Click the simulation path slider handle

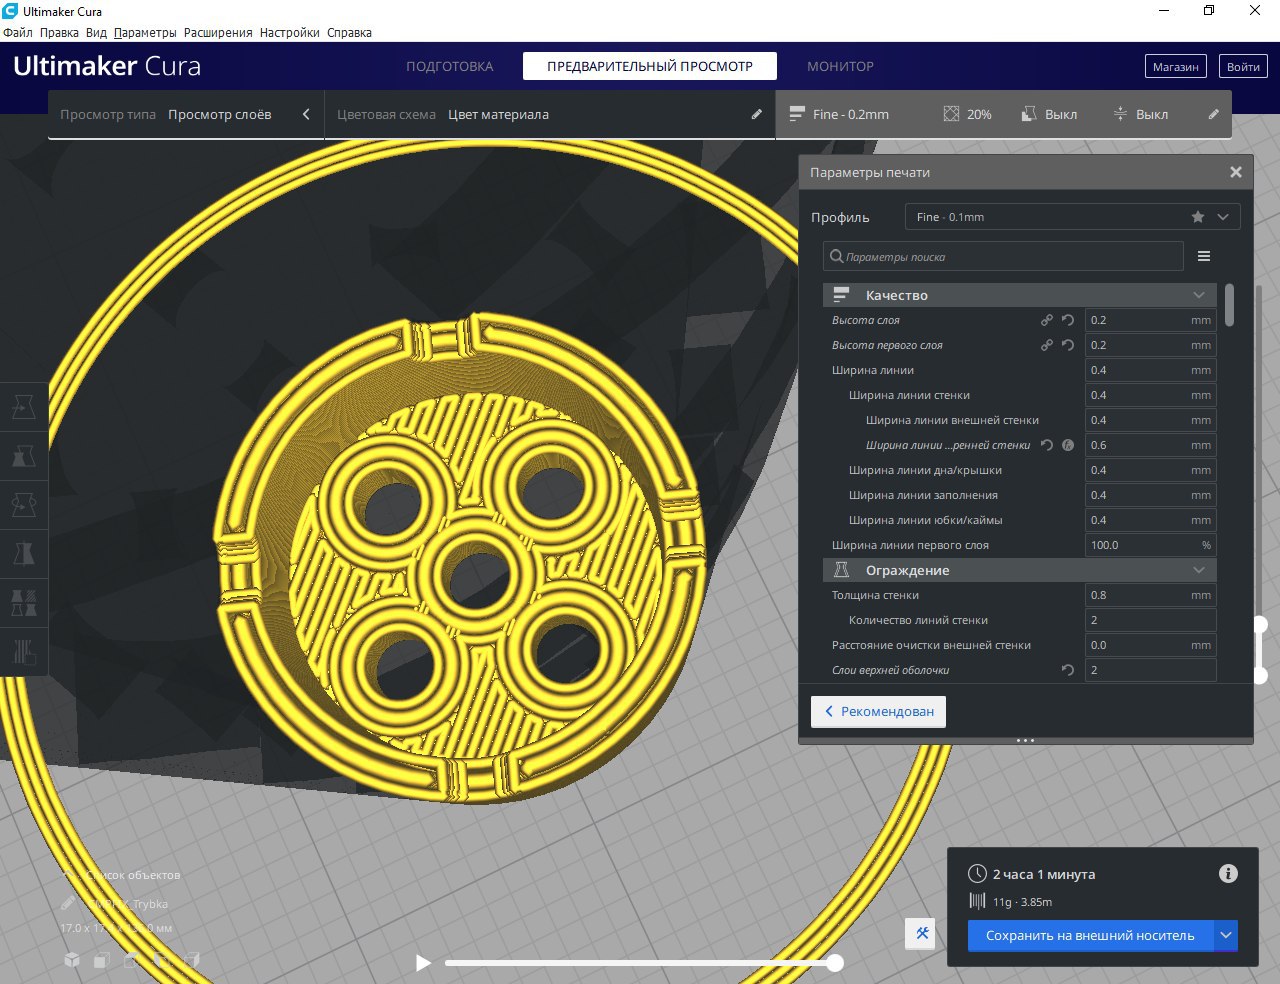835,963
